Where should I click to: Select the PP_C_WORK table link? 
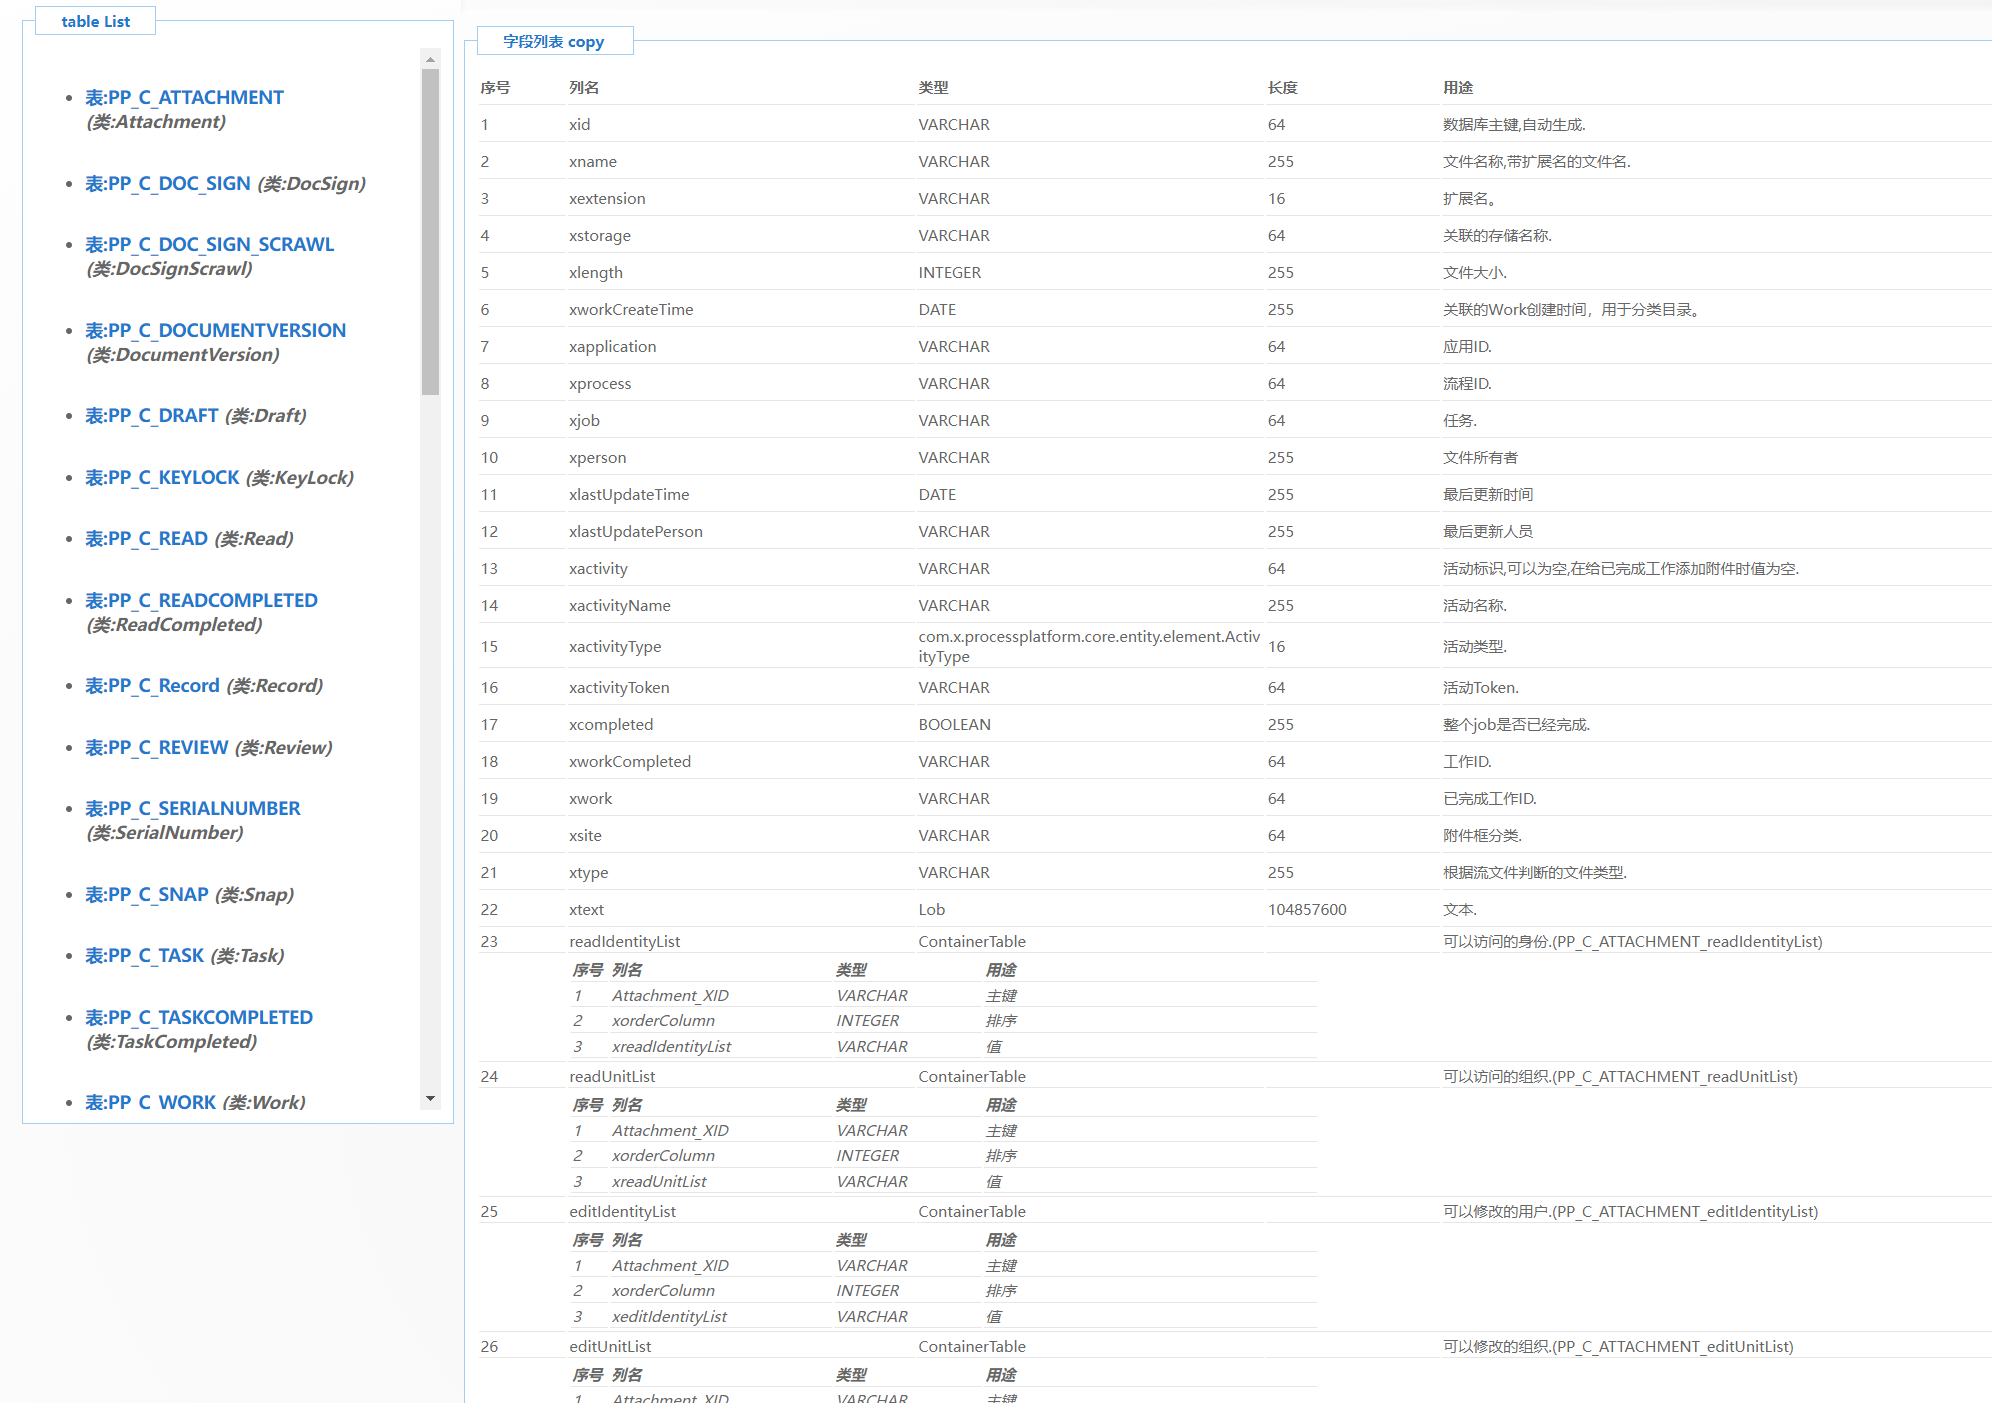(x=150, y=1103)
